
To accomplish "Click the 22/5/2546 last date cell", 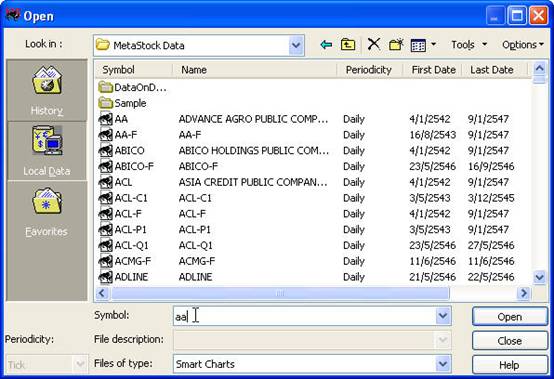I will [x=491, y=277].
